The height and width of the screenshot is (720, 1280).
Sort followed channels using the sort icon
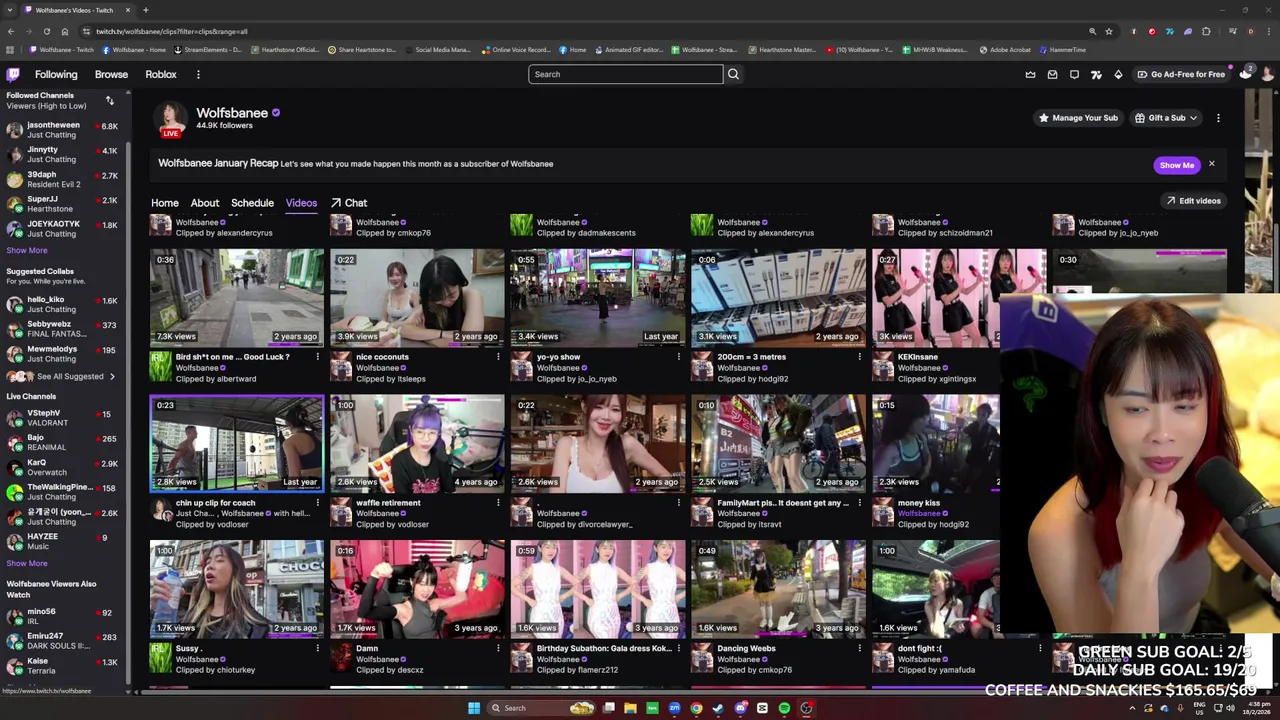110,100
